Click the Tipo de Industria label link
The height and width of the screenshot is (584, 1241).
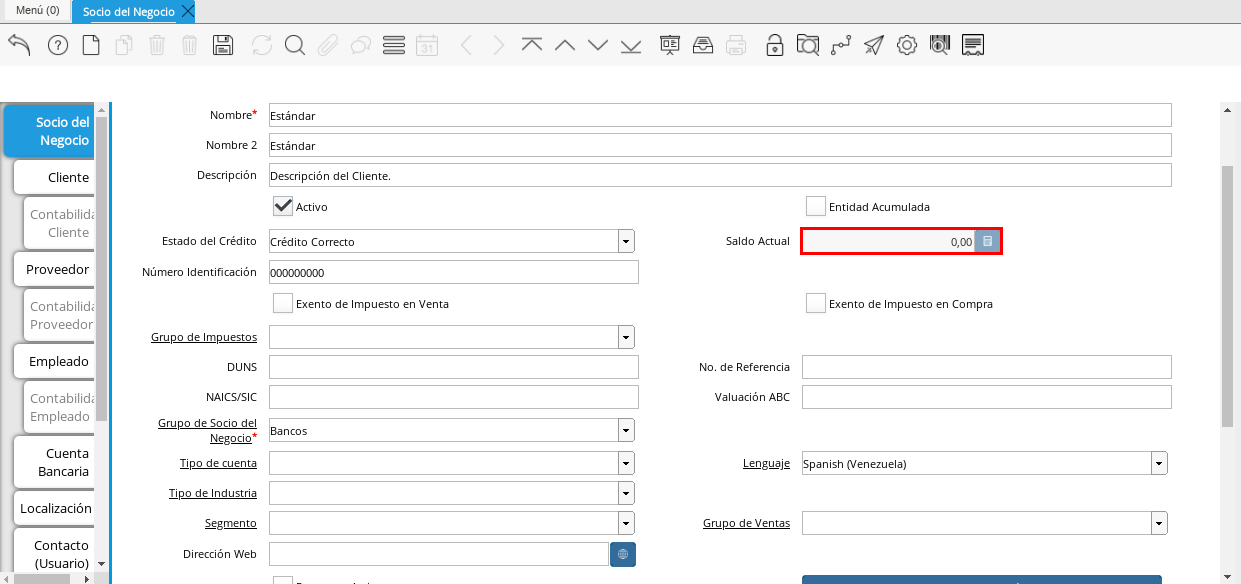coord(213,493)
